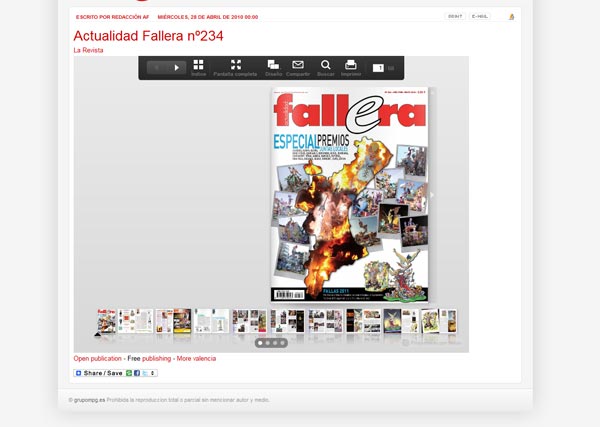Click the Open publication link
This screenshot has width=600, height=427.
pyautogui.click(x=98, y=358)
